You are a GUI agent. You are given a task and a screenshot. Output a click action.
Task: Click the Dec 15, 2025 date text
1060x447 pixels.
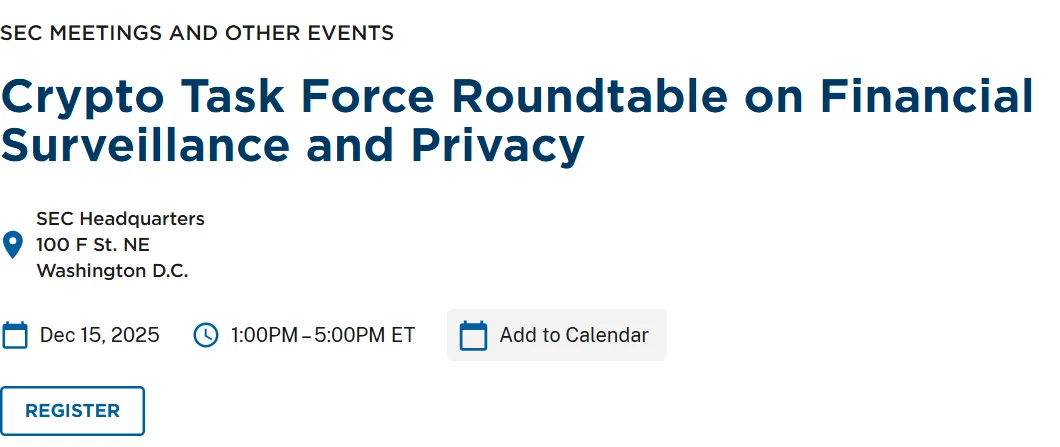coord(100,335)
